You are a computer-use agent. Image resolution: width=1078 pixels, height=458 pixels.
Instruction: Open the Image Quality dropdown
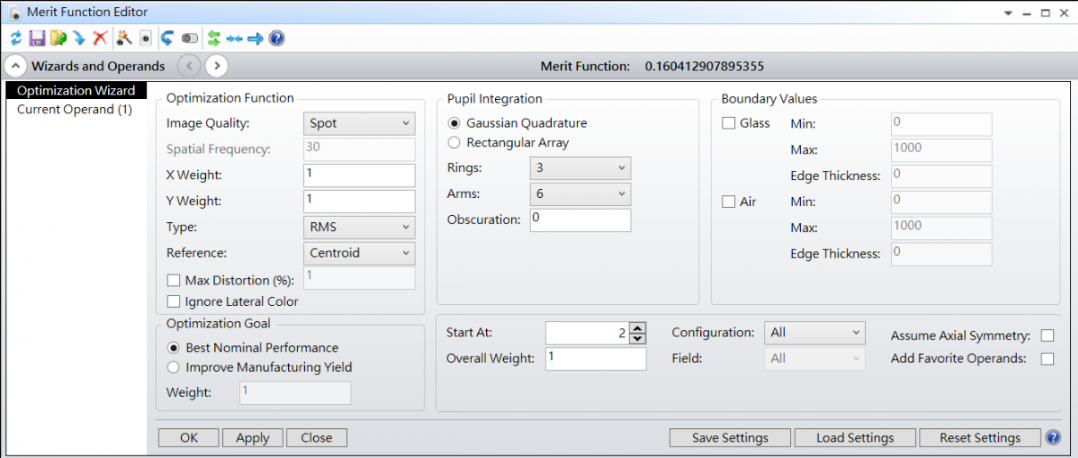click(359, 124)
